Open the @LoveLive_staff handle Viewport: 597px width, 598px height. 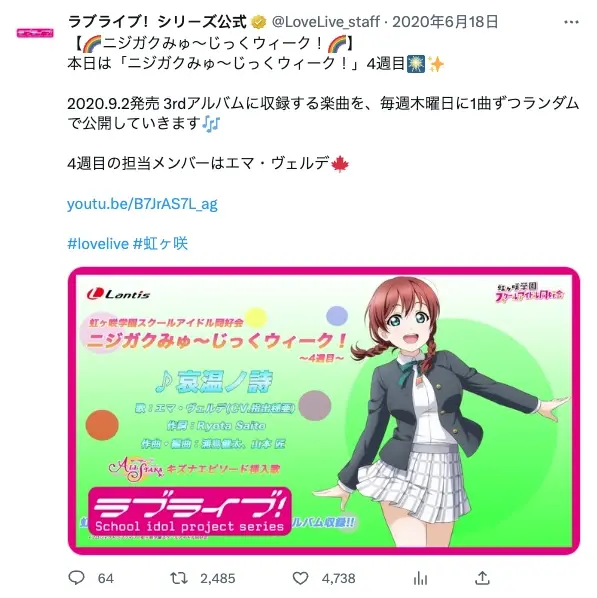pyautogui.click(x=326, y=22)
